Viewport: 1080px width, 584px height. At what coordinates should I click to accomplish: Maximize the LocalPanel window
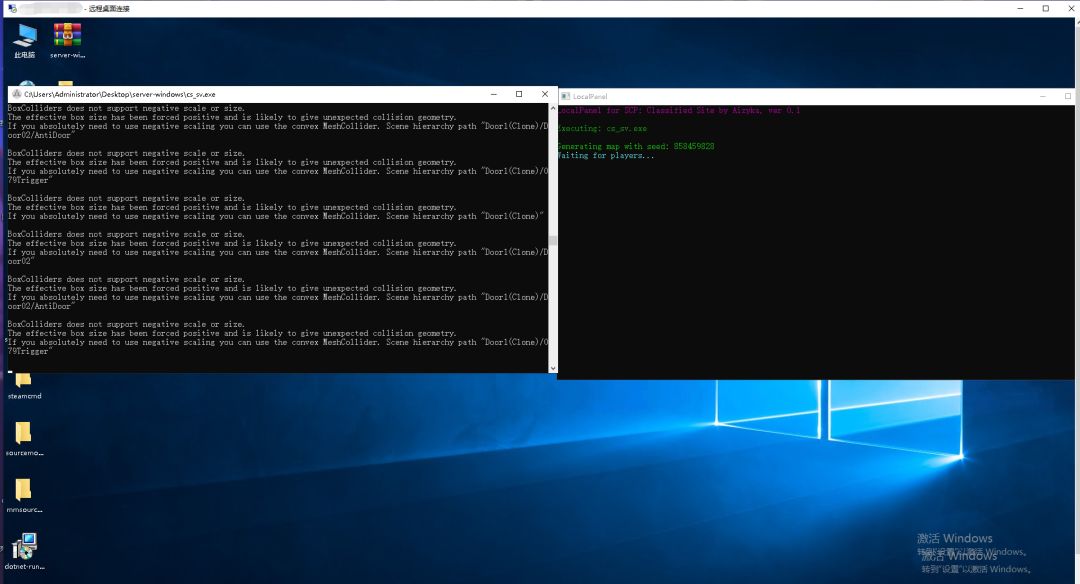[x=1068, y=96]
